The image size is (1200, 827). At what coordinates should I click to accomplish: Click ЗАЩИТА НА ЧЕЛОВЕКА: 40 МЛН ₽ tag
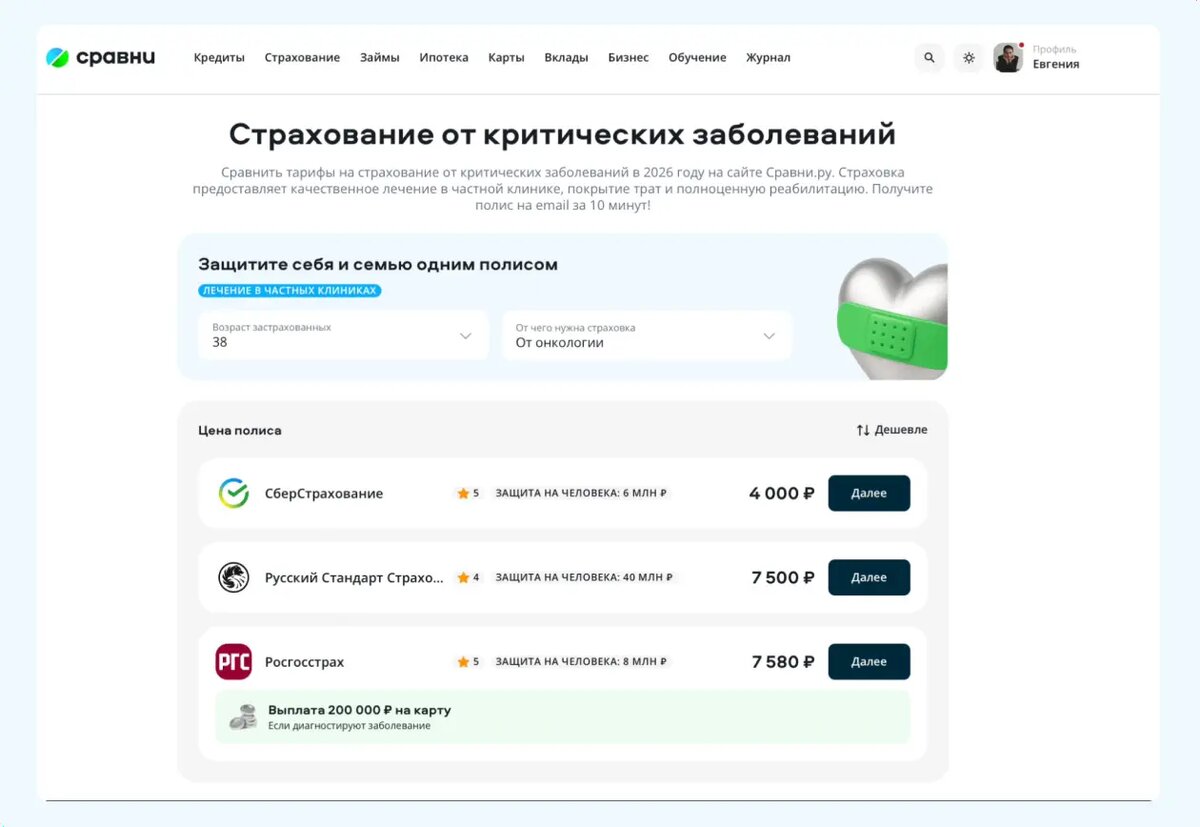point(584,577)
